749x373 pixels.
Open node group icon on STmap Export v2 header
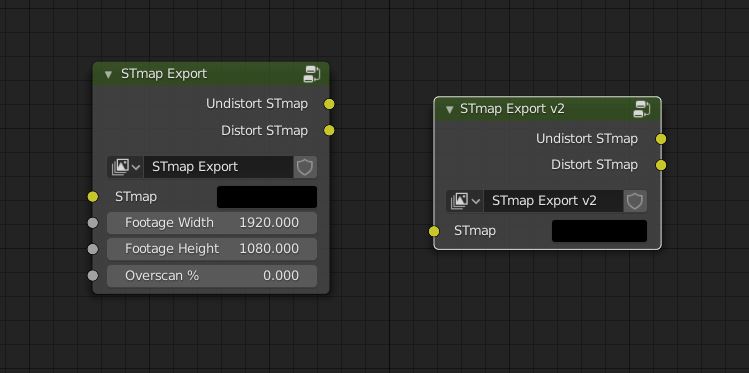(642, 109)
